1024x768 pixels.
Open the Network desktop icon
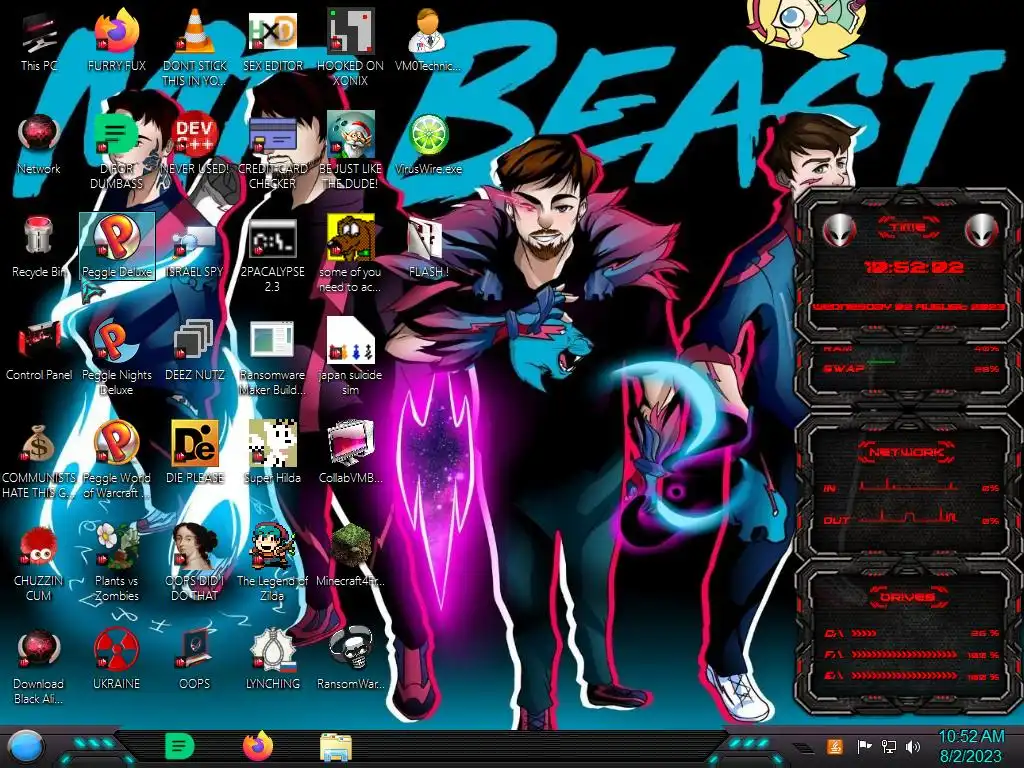click(x=39, y=145)
